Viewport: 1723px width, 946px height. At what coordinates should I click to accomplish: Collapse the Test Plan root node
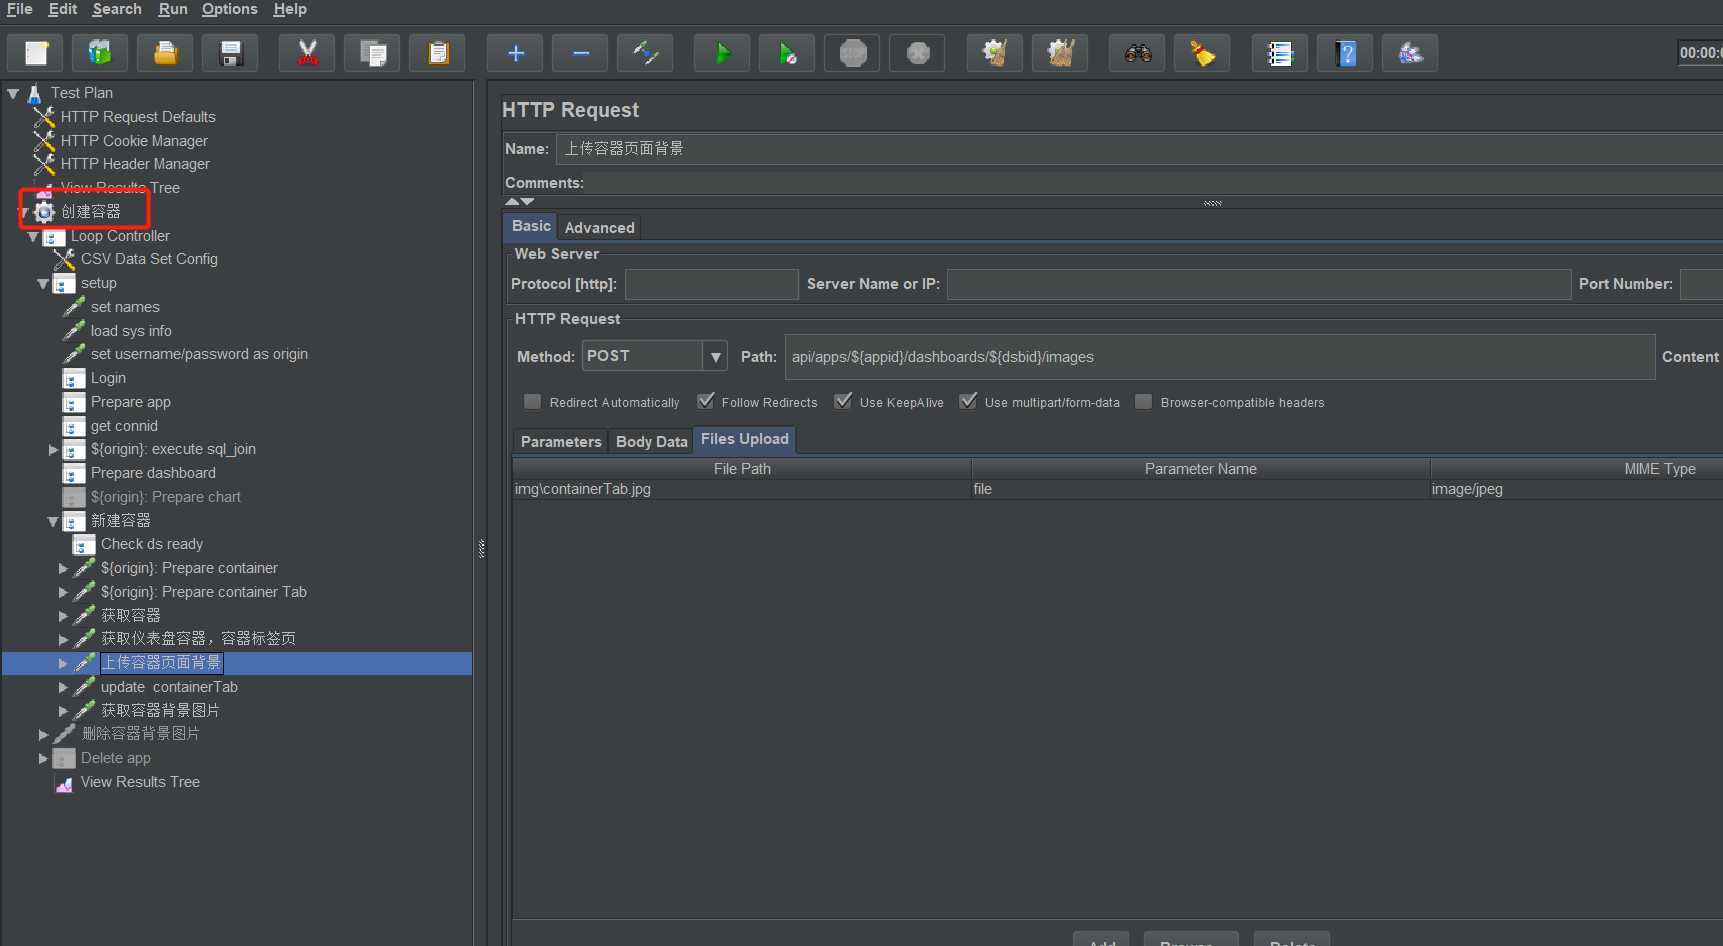[x=13, y=93]
